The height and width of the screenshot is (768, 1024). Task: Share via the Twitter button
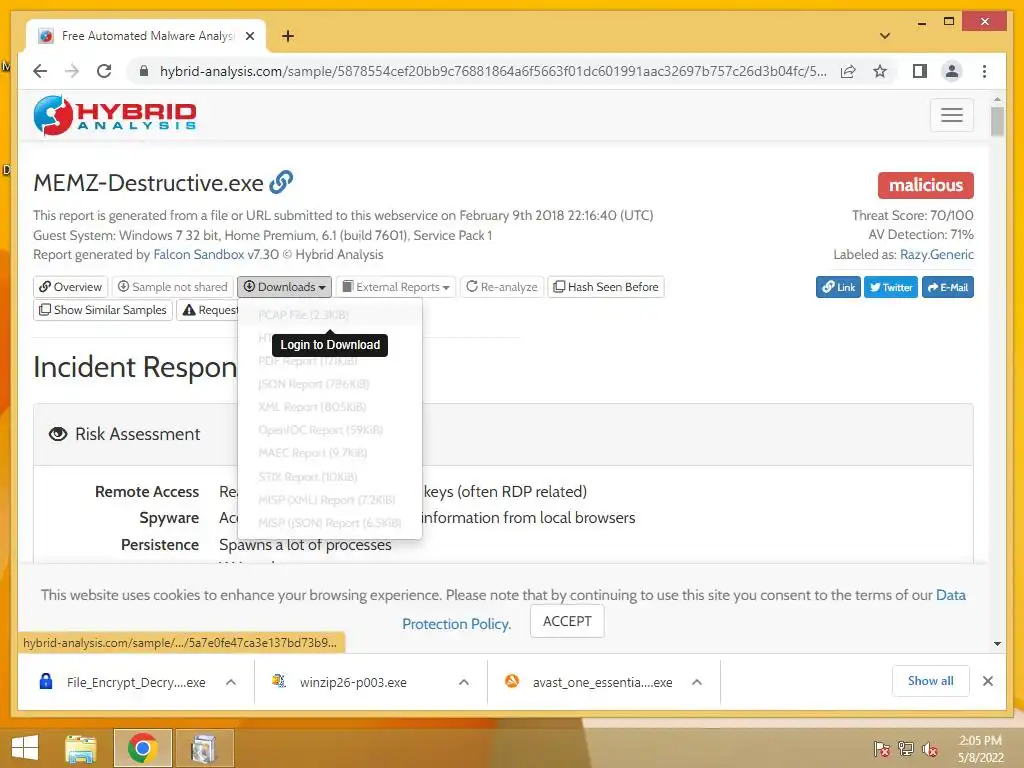891,287
